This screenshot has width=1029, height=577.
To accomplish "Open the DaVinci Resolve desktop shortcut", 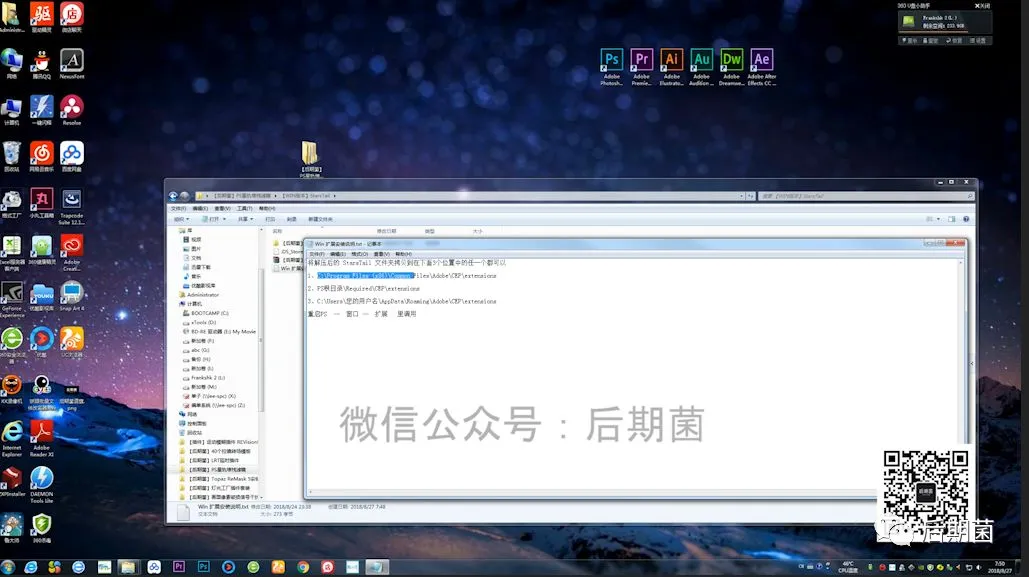I will click(72, 110).
